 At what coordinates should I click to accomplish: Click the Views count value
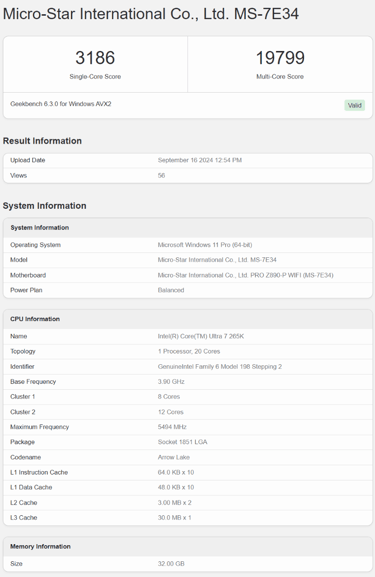click(161, 176)
